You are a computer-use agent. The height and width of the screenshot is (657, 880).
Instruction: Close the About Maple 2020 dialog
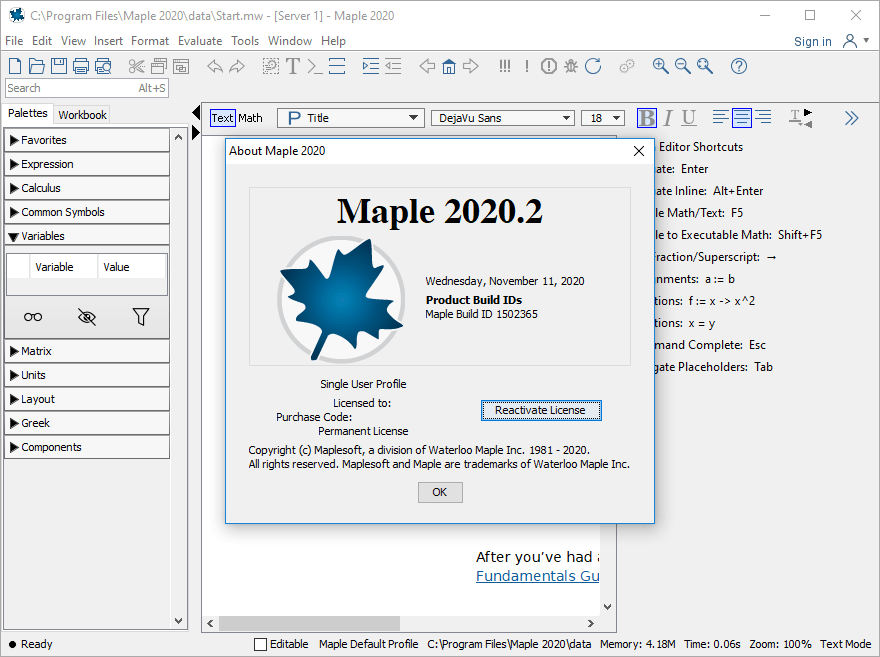tap(639, 151)
